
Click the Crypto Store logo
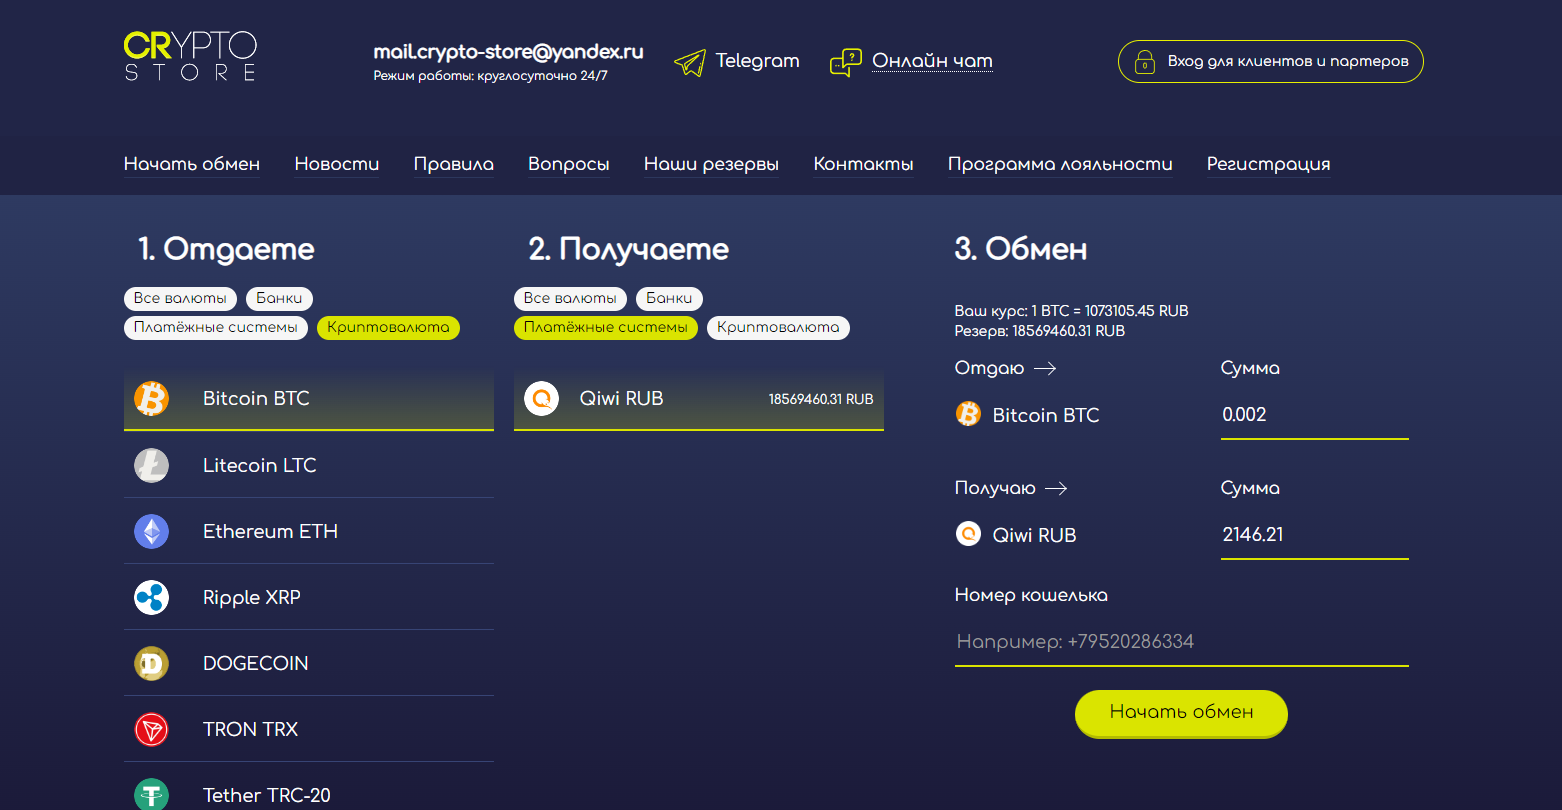(x=190, y=56)
